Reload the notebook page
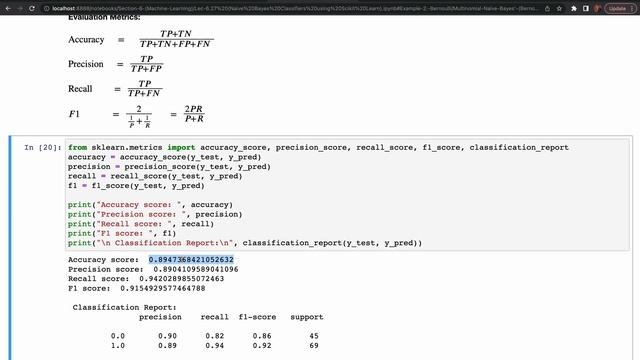This screenshot has width=640, height=360. (x=32, y=8)
